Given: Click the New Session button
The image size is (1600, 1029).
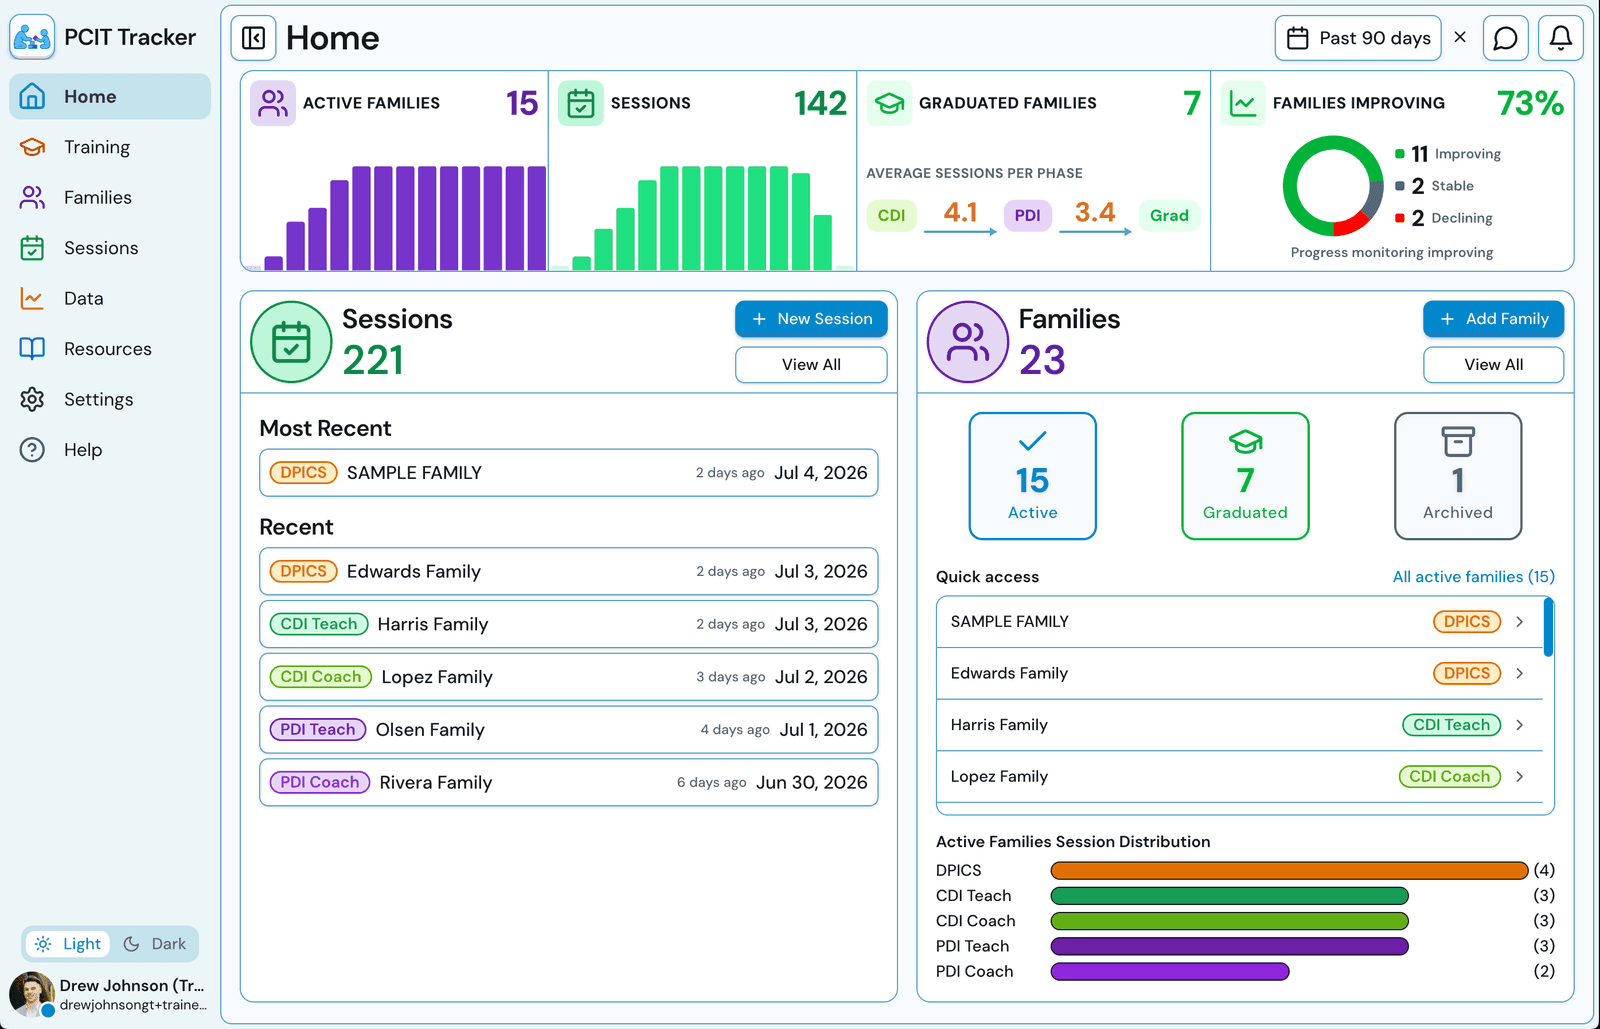Looking at the screenshot, I should [811, 319].
